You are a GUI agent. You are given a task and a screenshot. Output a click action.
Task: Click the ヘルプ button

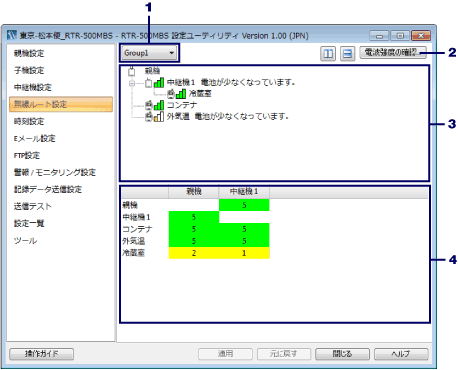401,354
